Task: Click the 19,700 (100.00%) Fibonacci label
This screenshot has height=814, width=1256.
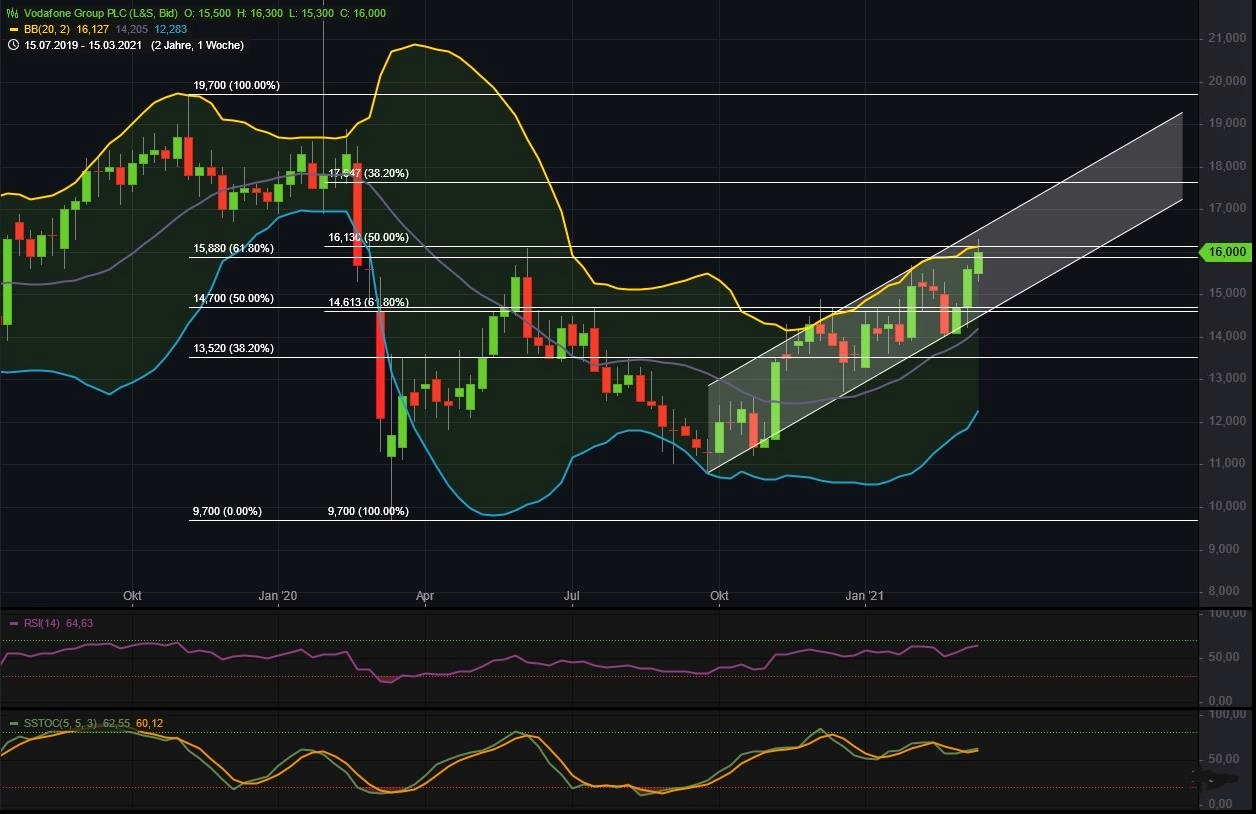Action: [236, 86]
